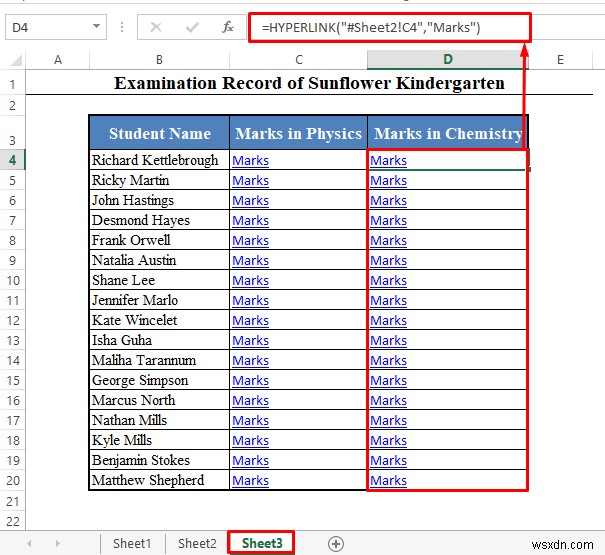Select the cell with Jennifer Marlo
This screenshot has width=605, height=555.
[159, 300]
